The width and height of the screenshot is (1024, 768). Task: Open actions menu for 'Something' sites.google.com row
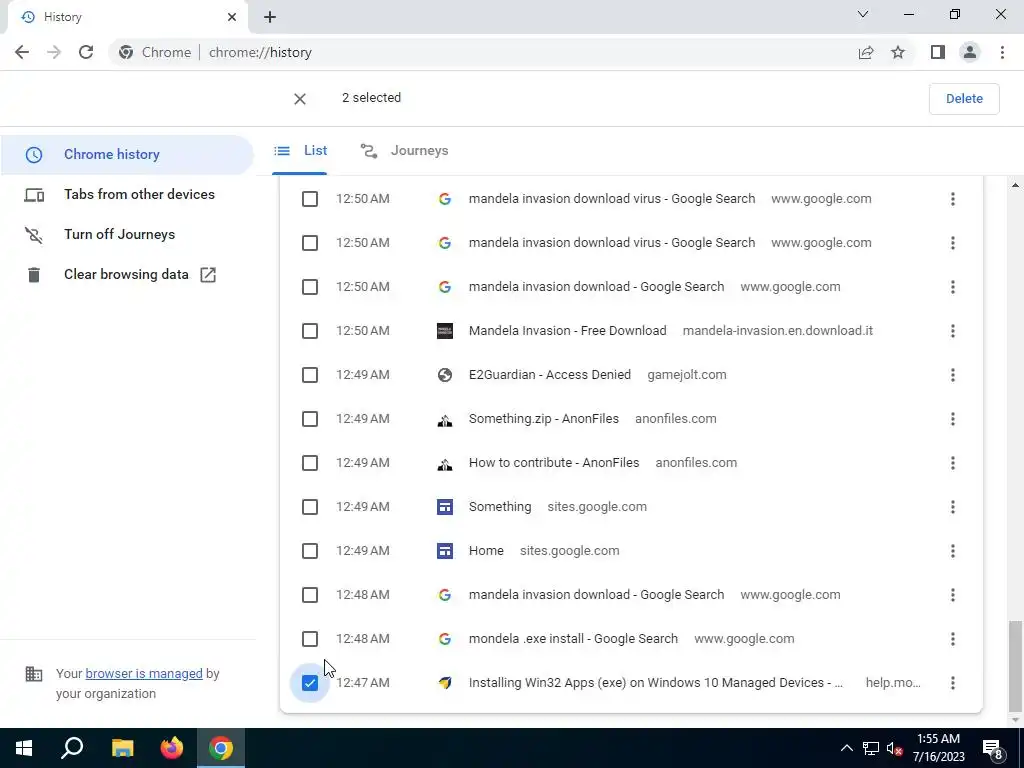tap(953, 507)
